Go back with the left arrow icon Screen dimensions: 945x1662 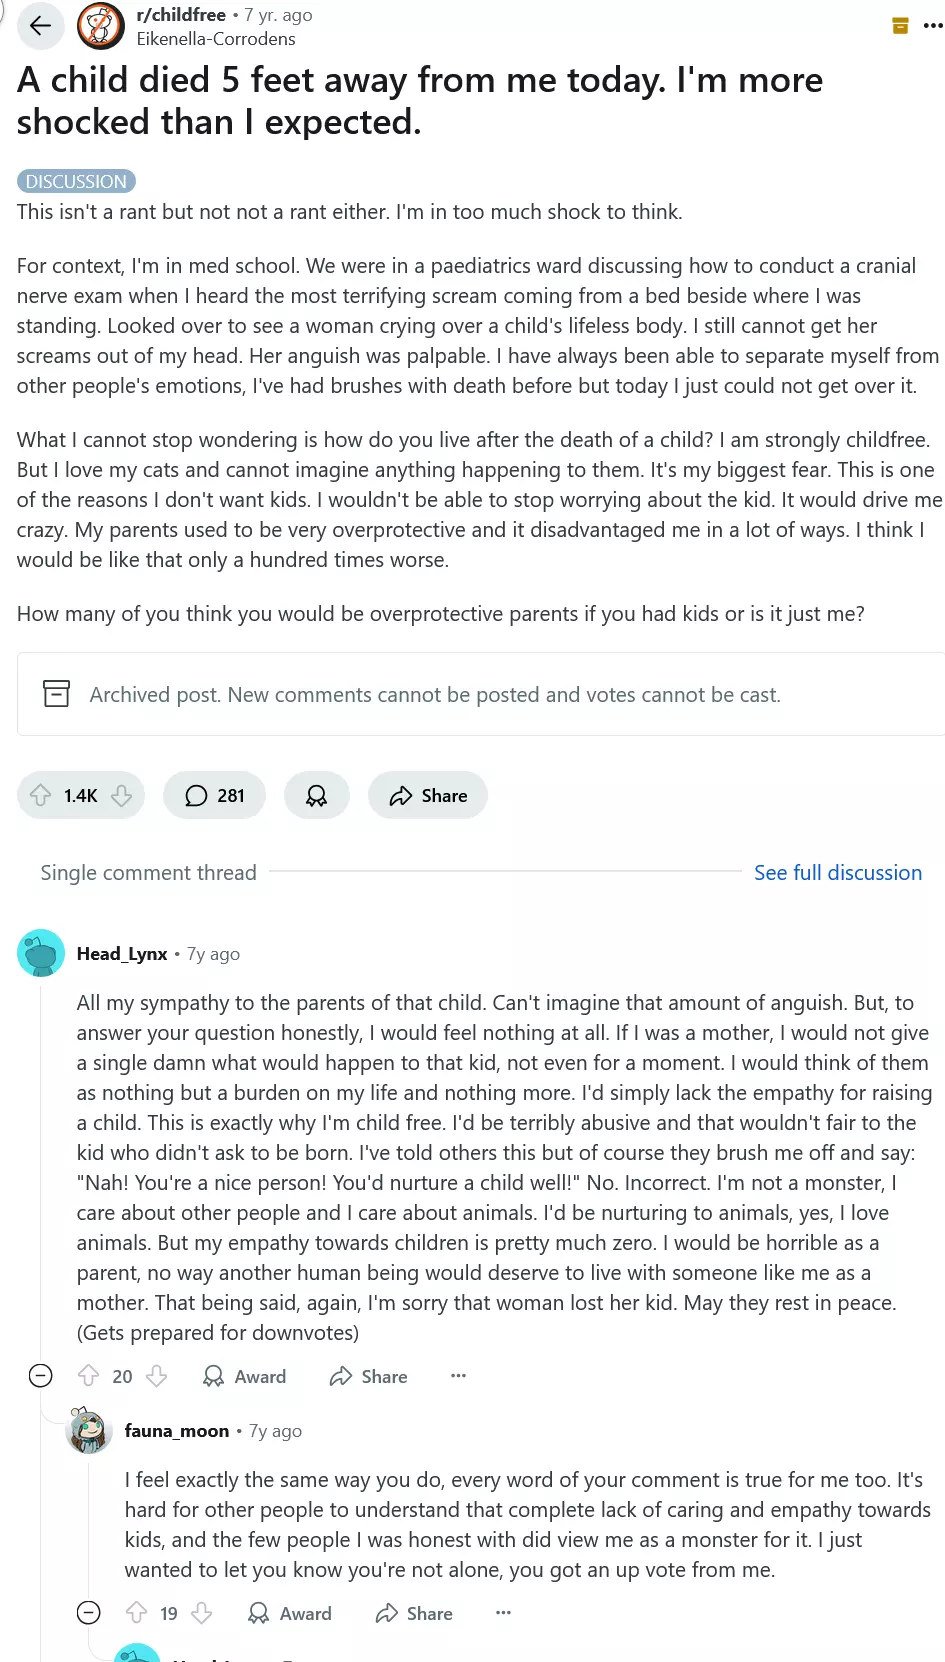point(41,26)
